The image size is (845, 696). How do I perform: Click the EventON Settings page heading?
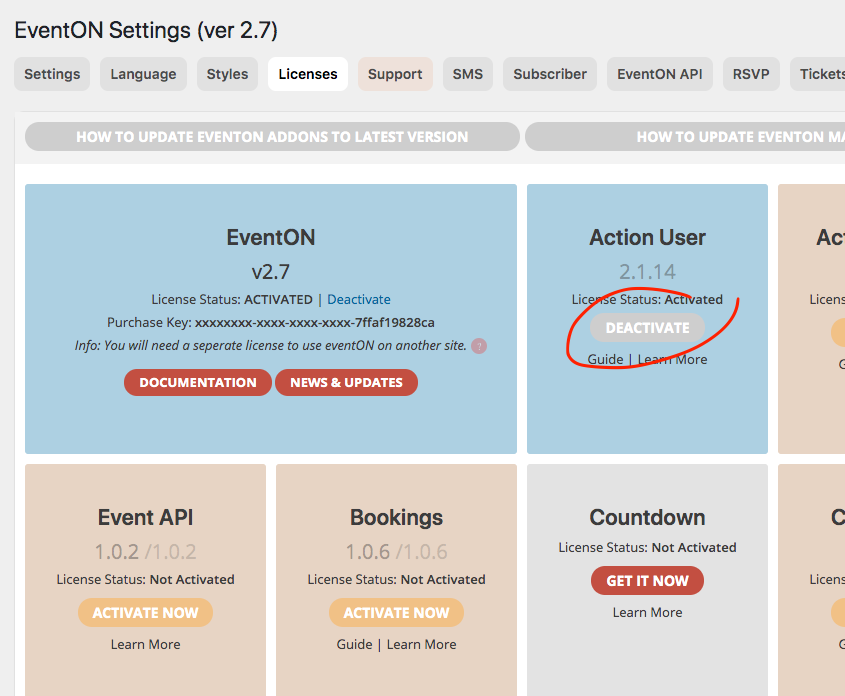(x=146, y=30)
